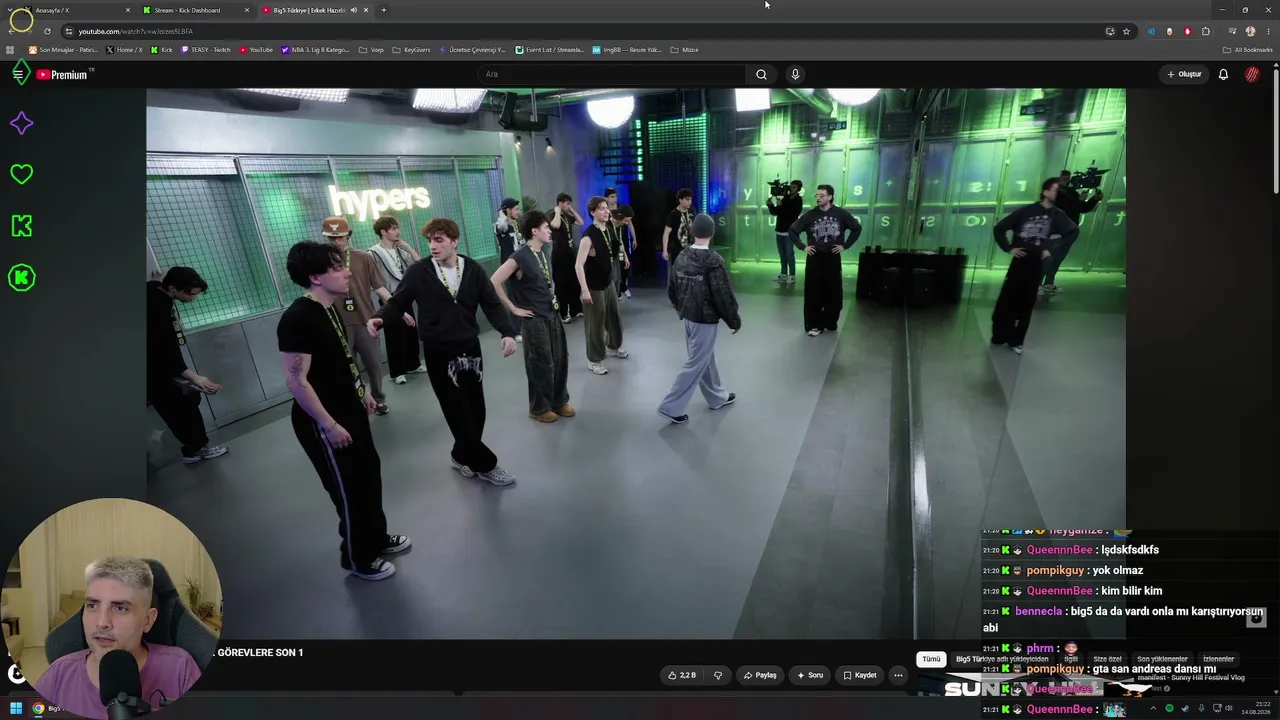
Task: Click the green heart overlay icon
Action: (x=21, y=174)
